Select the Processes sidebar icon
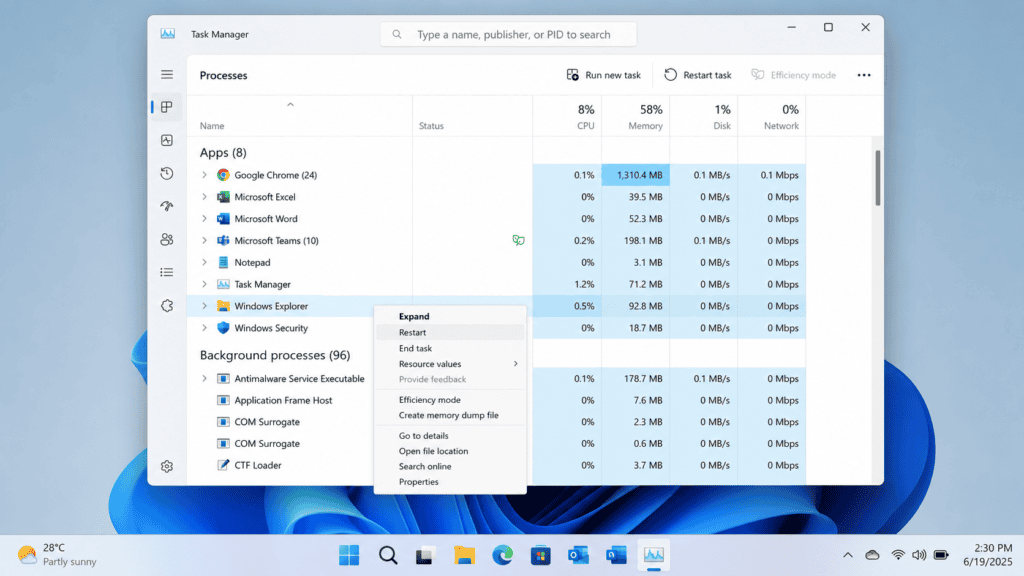Screen dimensions: 1024x576 167,107
